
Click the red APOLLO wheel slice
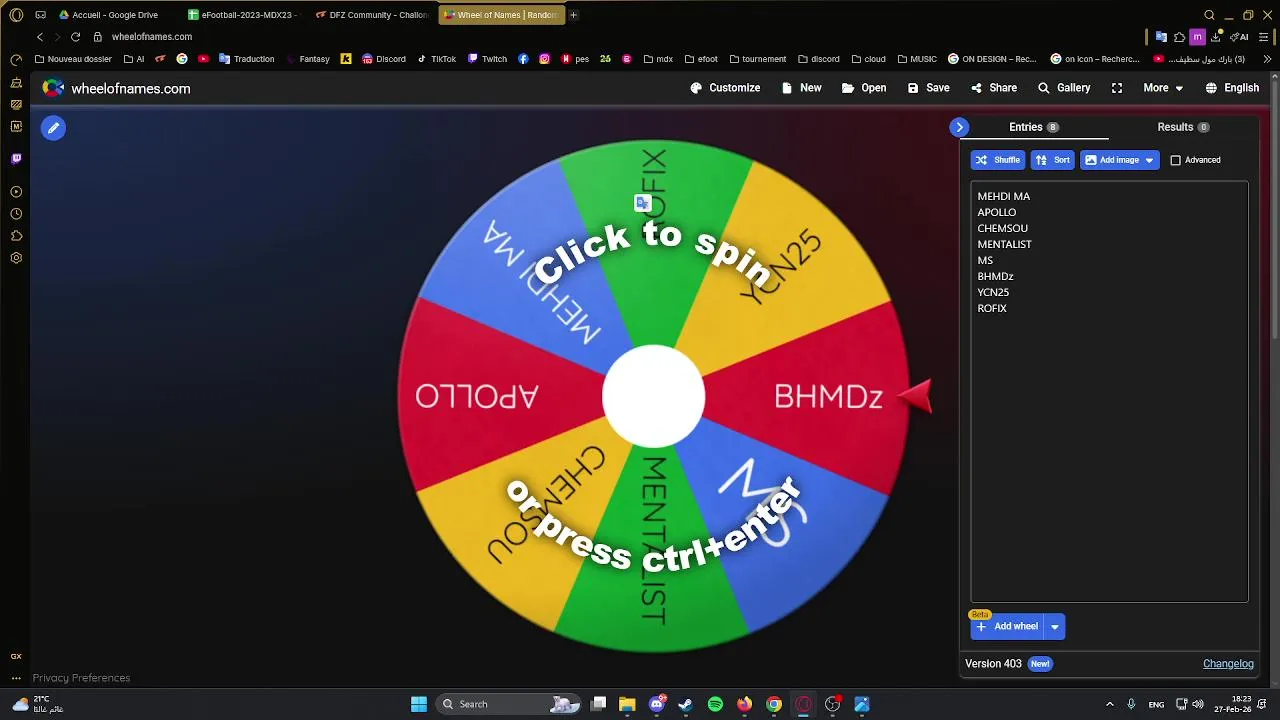click(x=476, y=396)
